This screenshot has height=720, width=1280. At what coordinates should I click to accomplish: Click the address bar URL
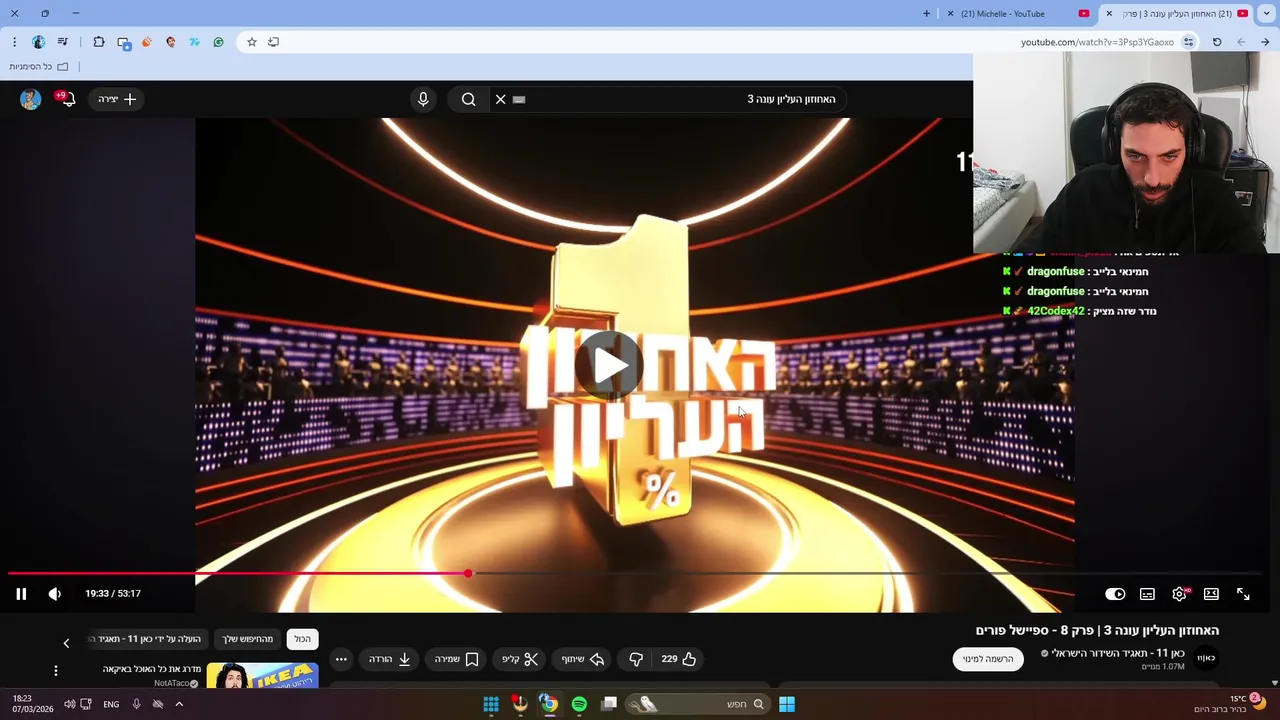(1097, 42)
